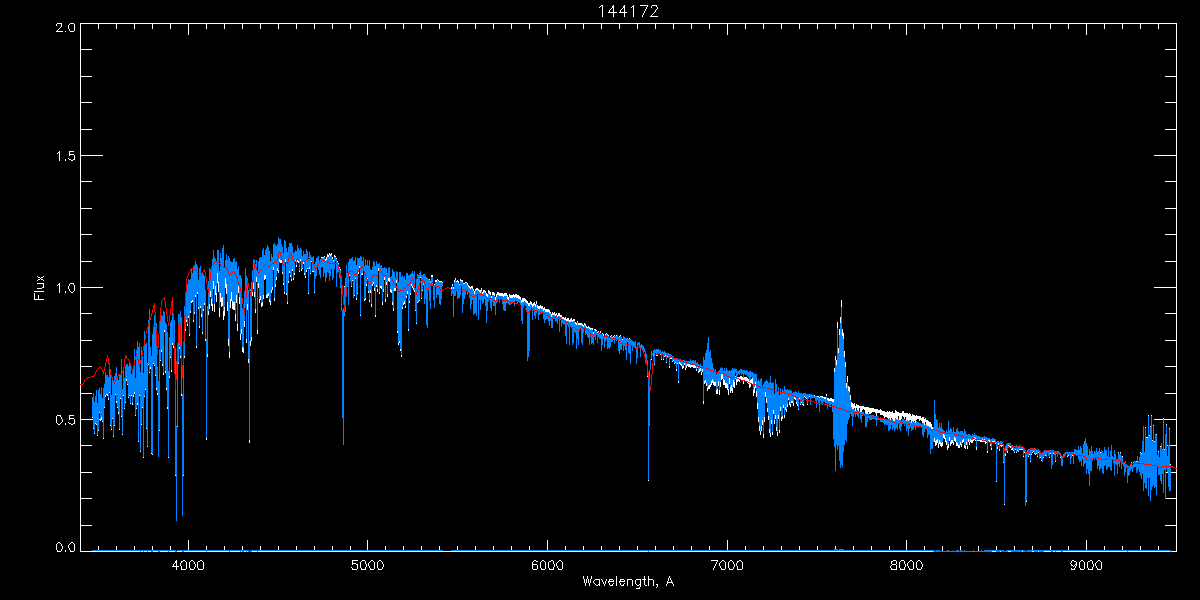This screenshot has width=1200, height=600.
Task: Click the 1.0 flux tick label
Action: point(65,288)
